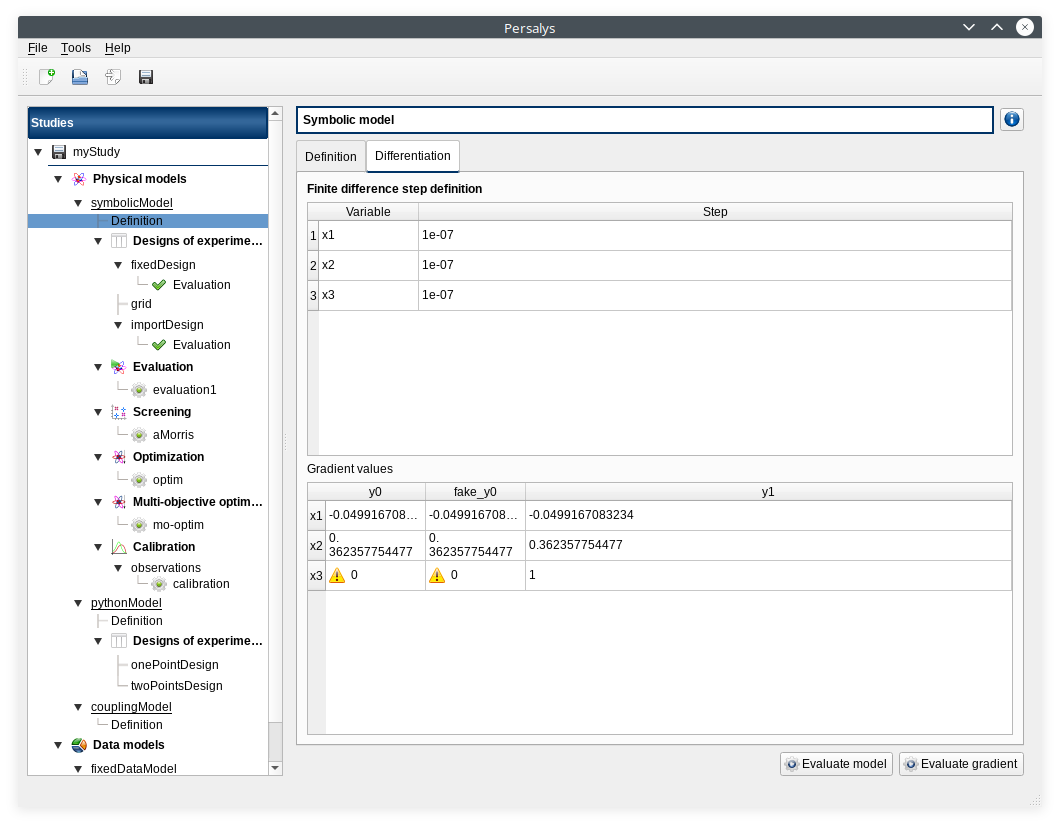Open the blue information icon
The height and width of the screenshot is (827, 1060).
pos(1011,120)
